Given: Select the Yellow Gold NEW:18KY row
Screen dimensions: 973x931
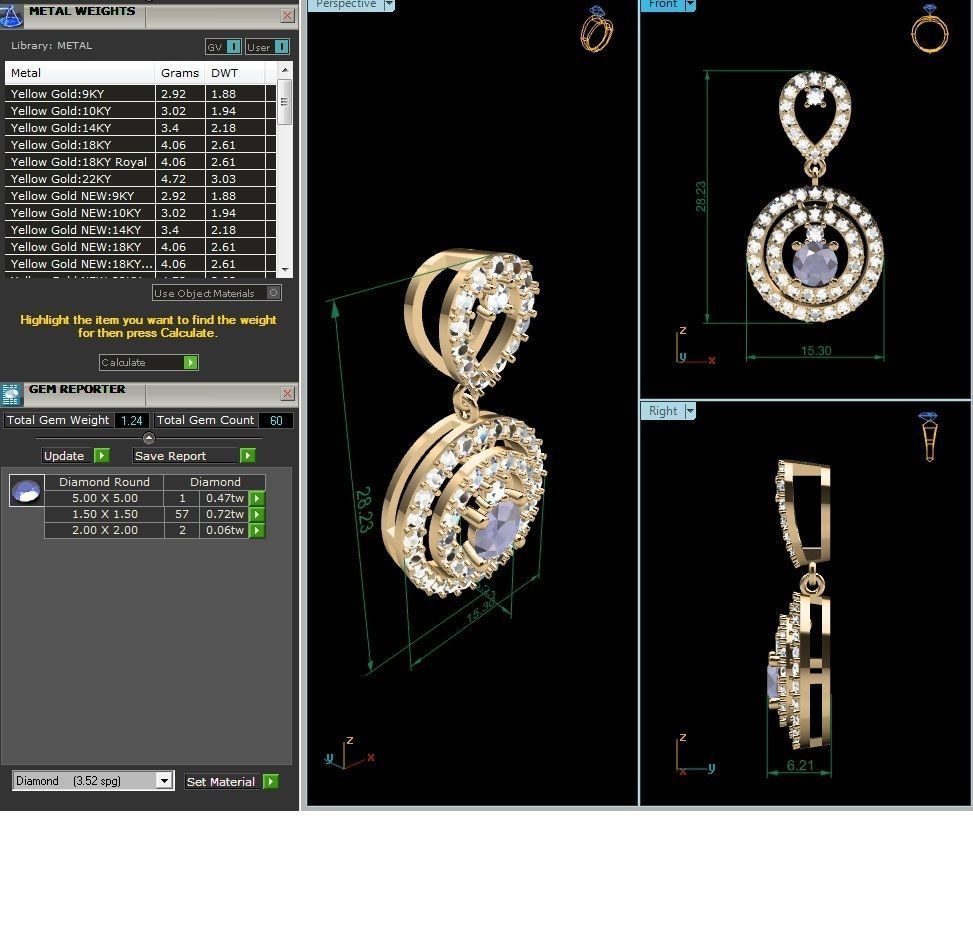Looking at the screenshot, I should tap(140, 246).
